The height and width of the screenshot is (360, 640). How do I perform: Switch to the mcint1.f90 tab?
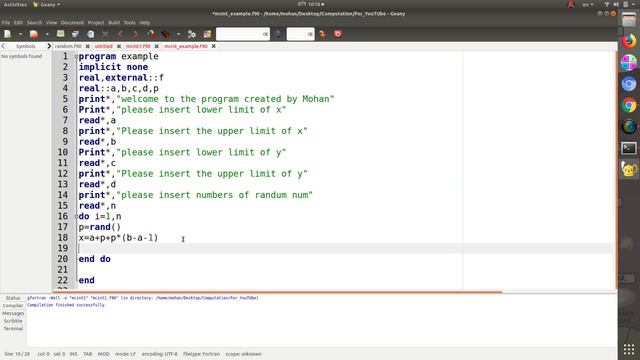pyautogui.click(x=138, y=47)
